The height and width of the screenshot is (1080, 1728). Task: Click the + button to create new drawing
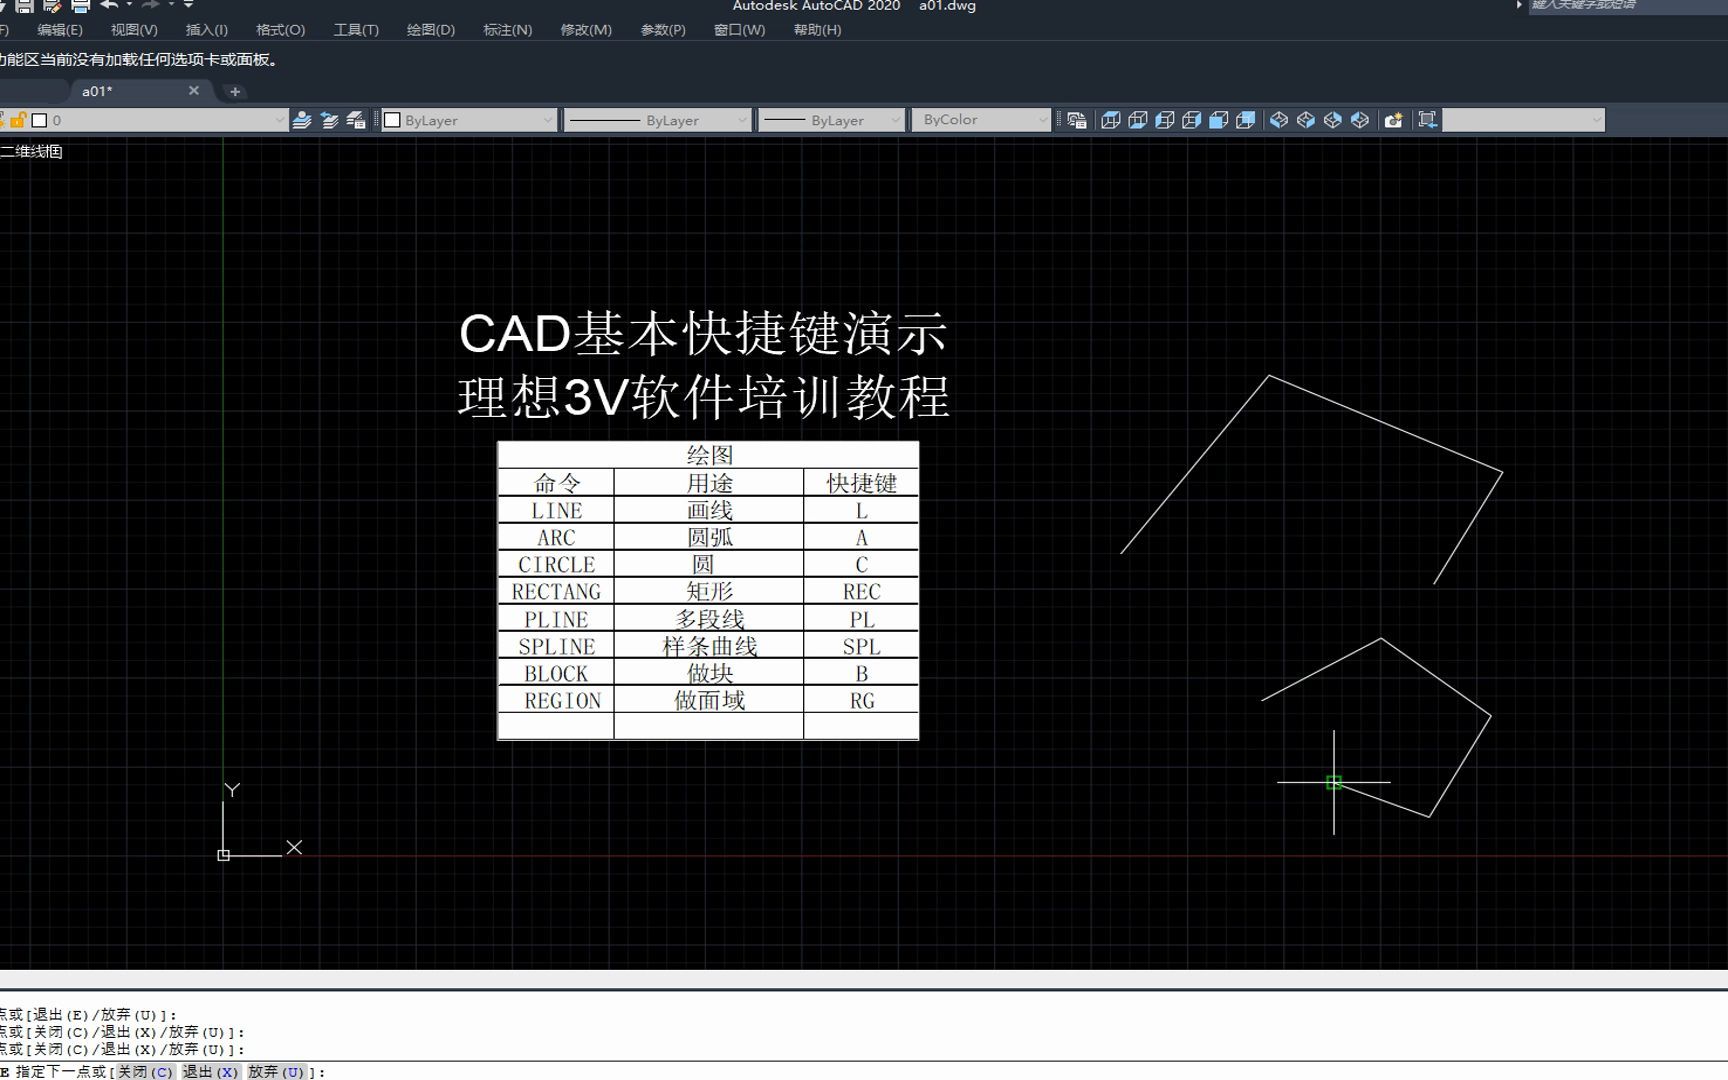[x=234, y=91]
